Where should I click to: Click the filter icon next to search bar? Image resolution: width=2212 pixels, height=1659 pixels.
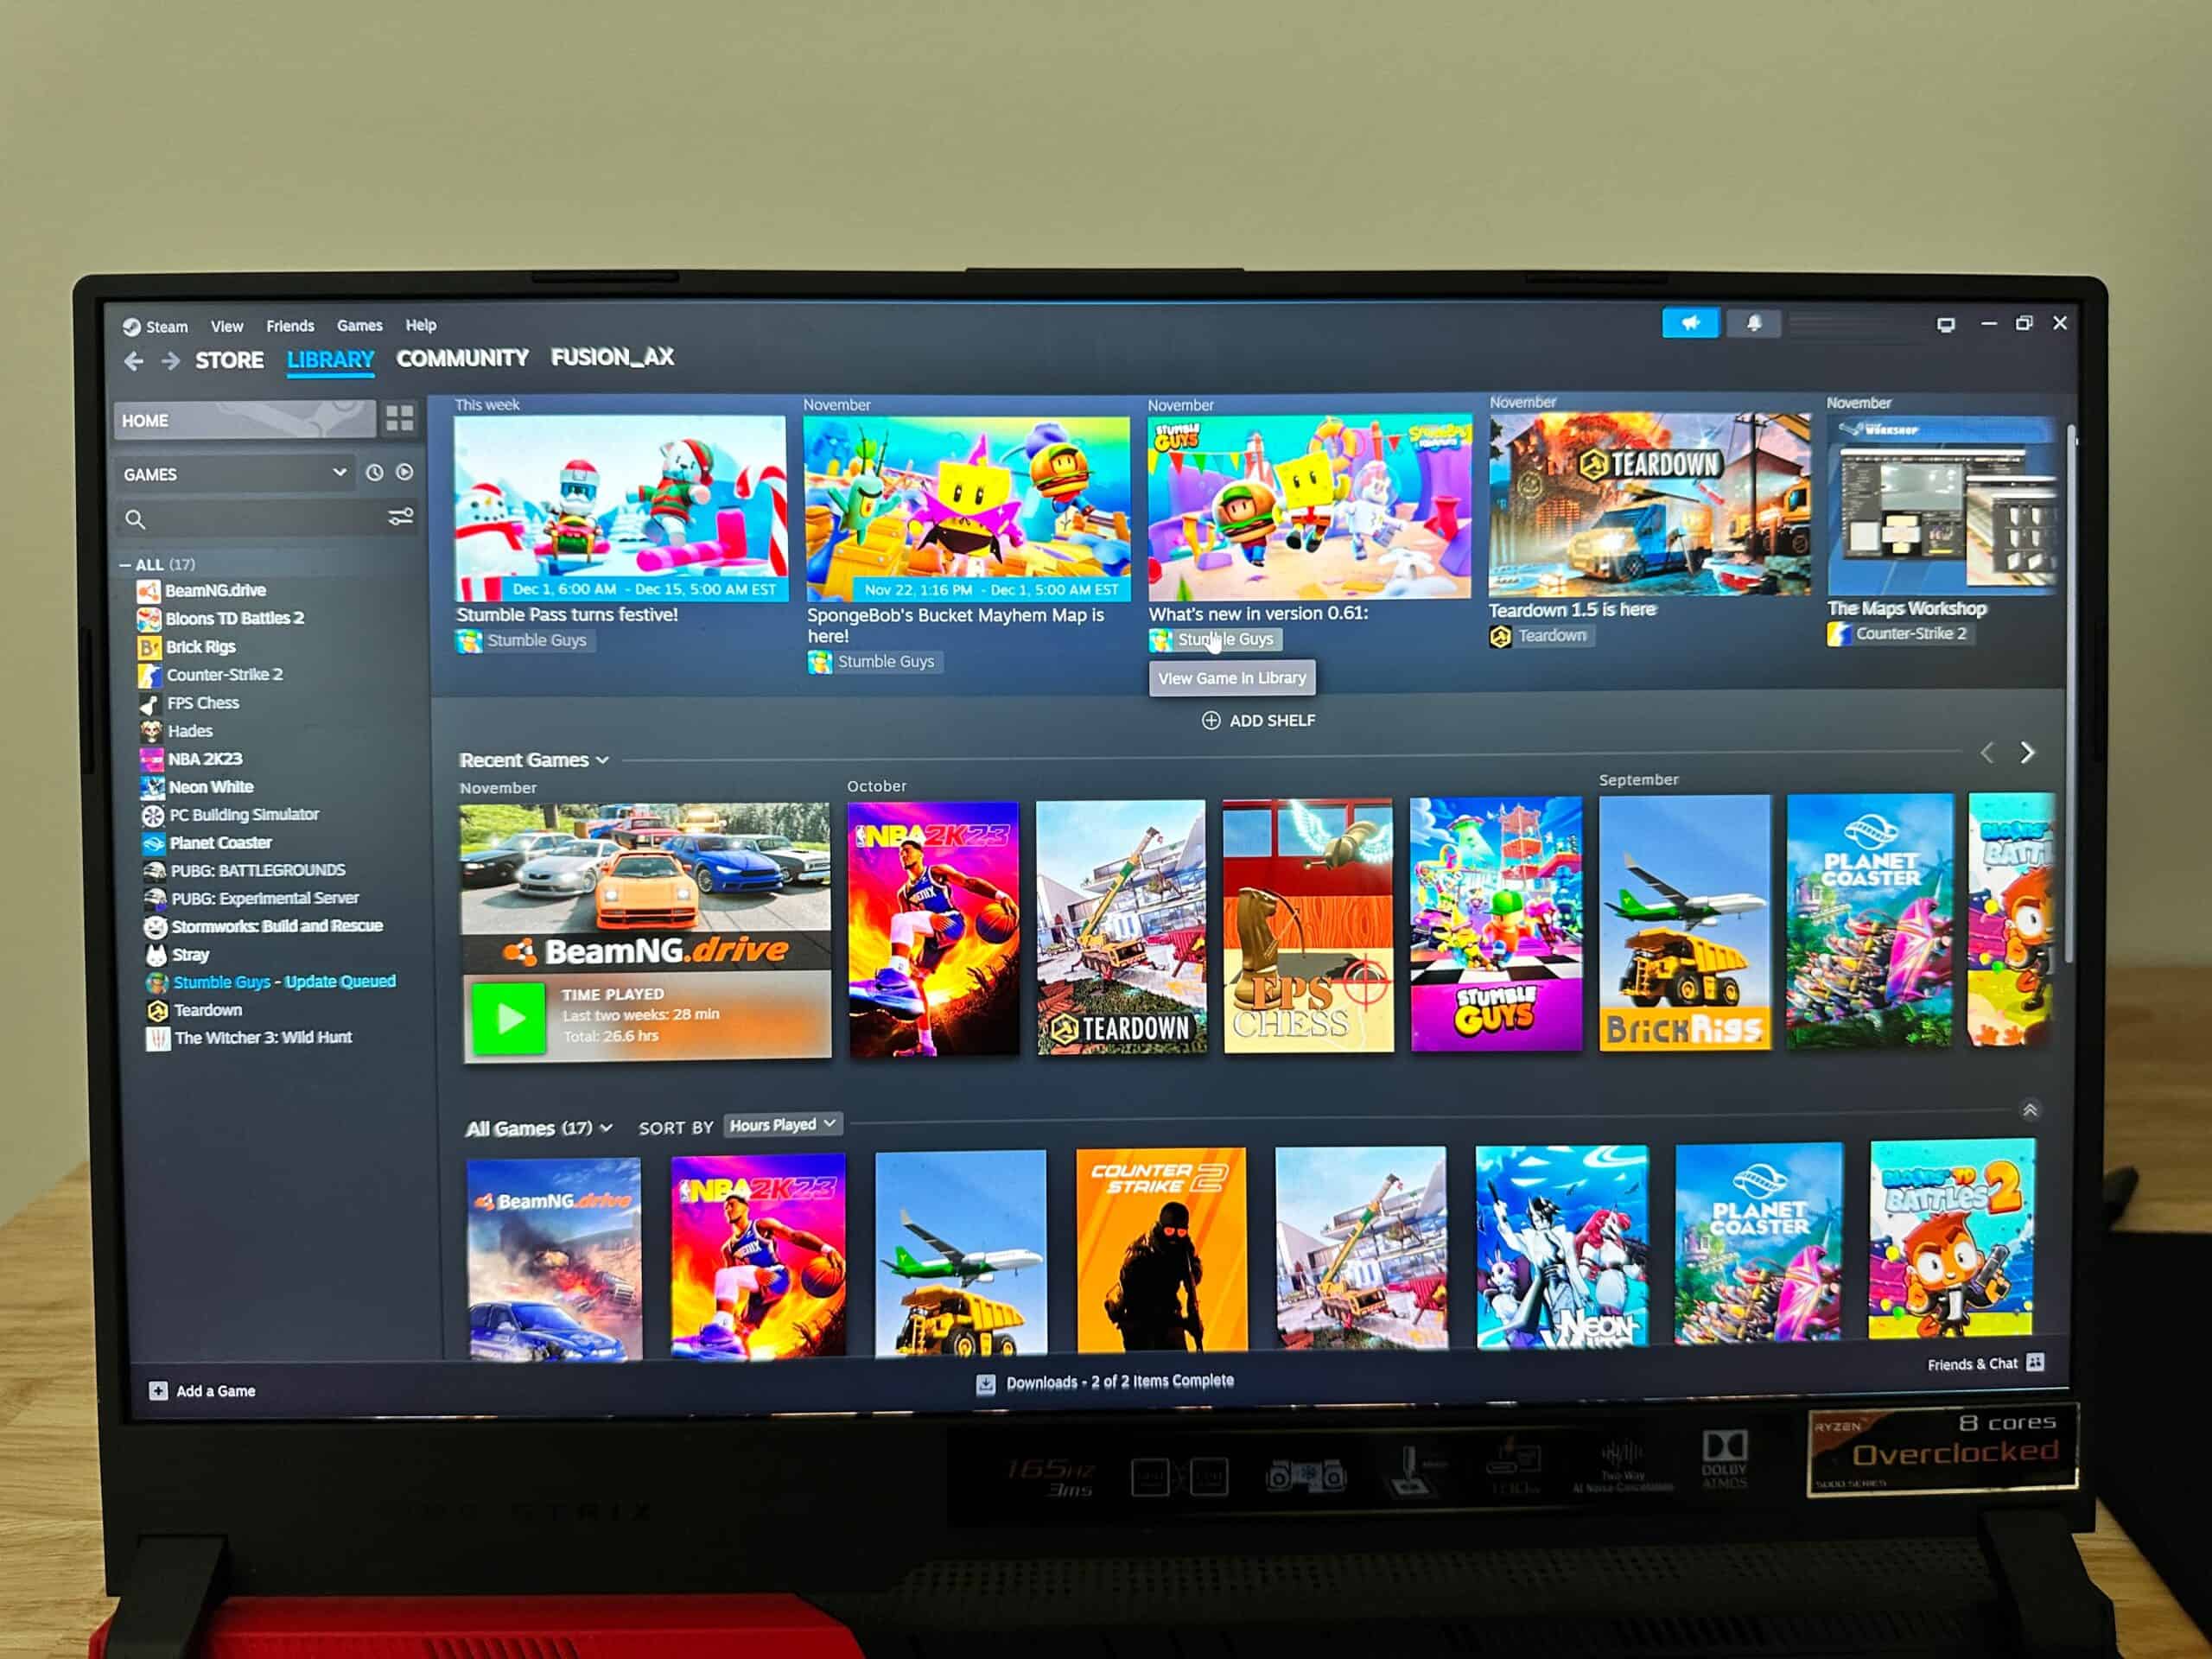pos(404,519)
